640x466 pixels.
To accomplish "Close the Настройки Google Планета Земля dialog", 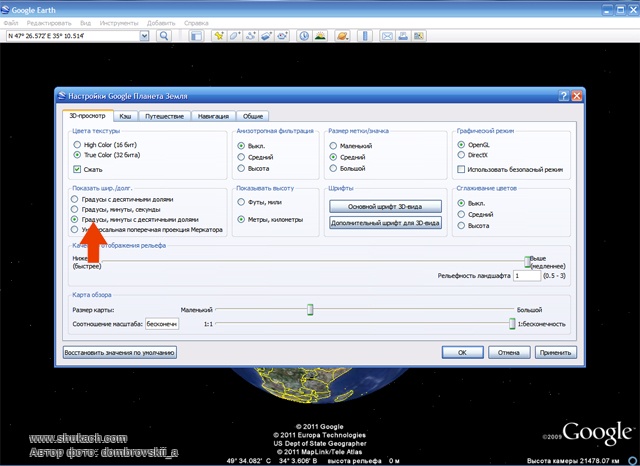I will (x=576, y=96).
